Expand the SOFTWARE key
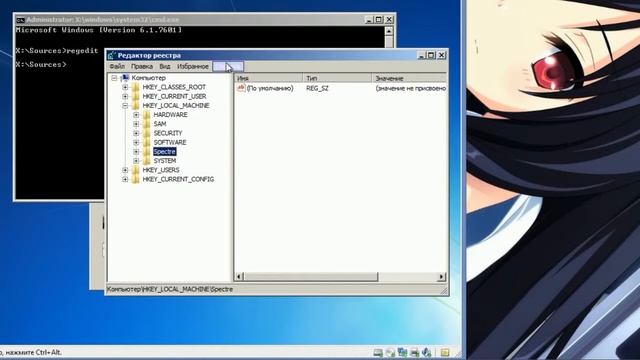Screen dimensions: 640x360 136,142
